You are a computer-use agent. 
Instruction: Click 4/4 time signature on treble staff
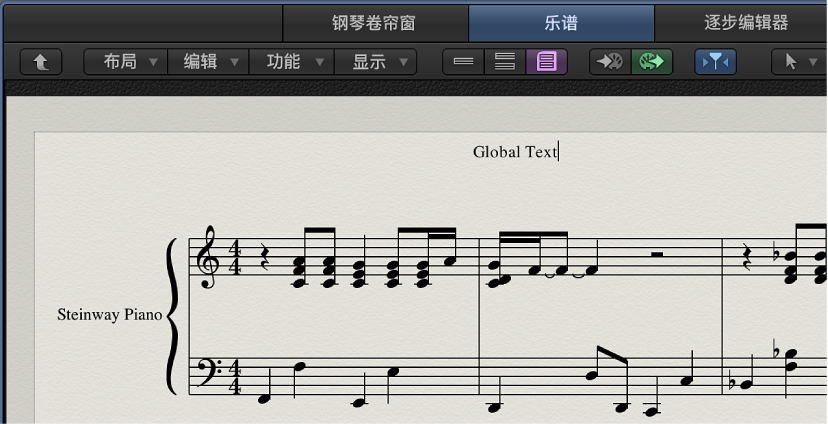coord(234,257)
